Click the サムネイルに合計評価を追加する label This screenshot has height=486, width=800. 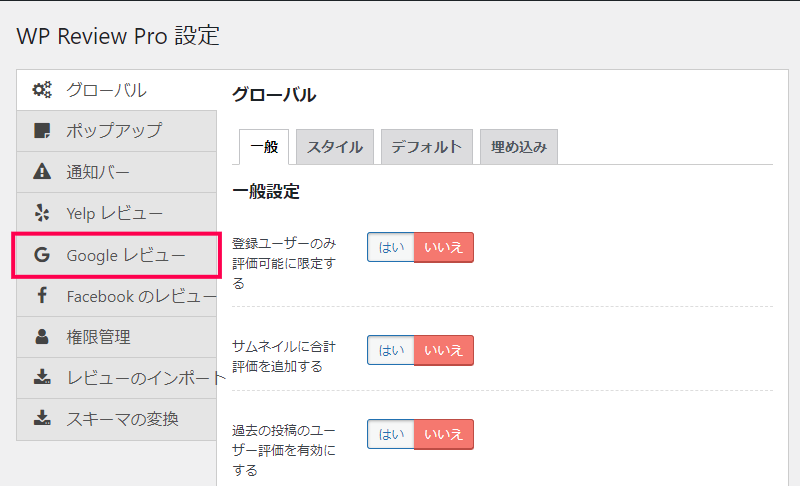click(x=284, y=356)
